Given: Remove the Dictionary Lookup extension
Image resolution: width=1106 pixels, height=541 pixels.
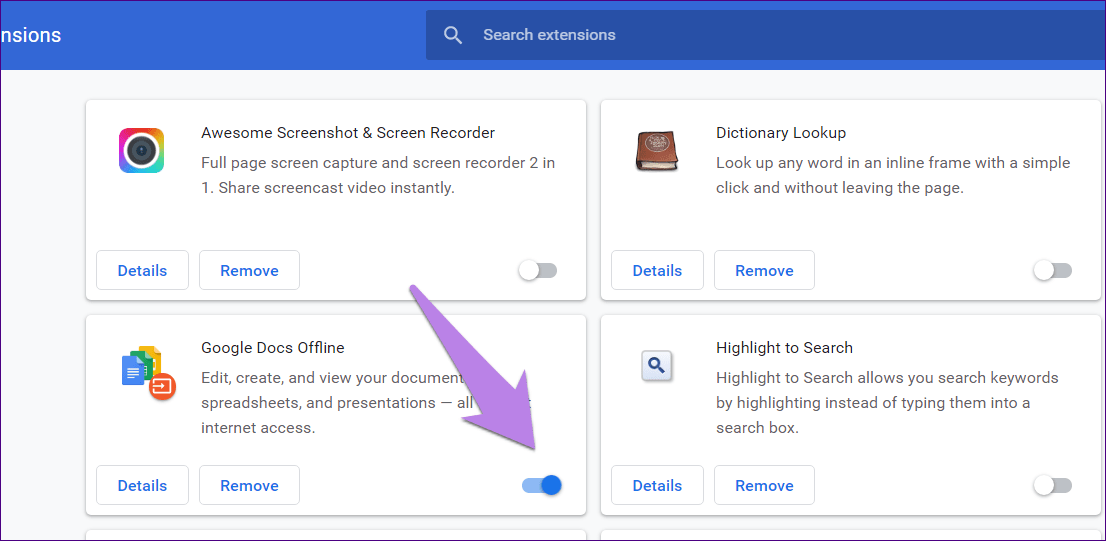Looking at the screenshot, I should tap(764, 270).
